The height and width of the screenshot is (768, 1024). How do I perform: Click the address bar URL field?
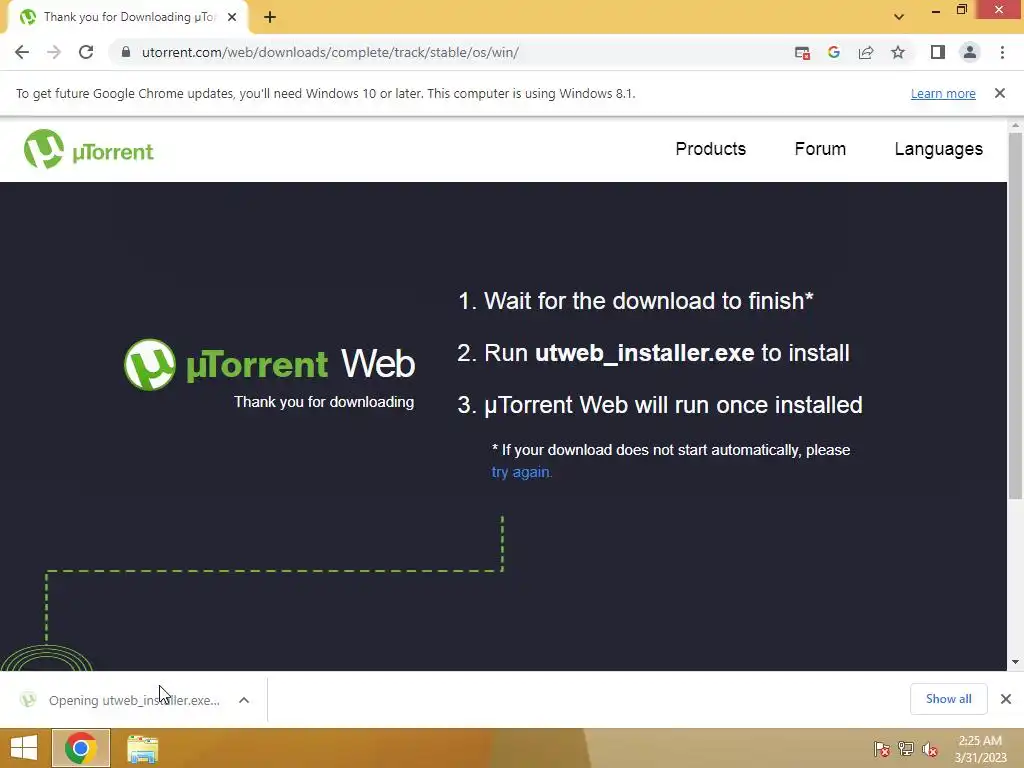pyautogui.click(x=451, y=52)
